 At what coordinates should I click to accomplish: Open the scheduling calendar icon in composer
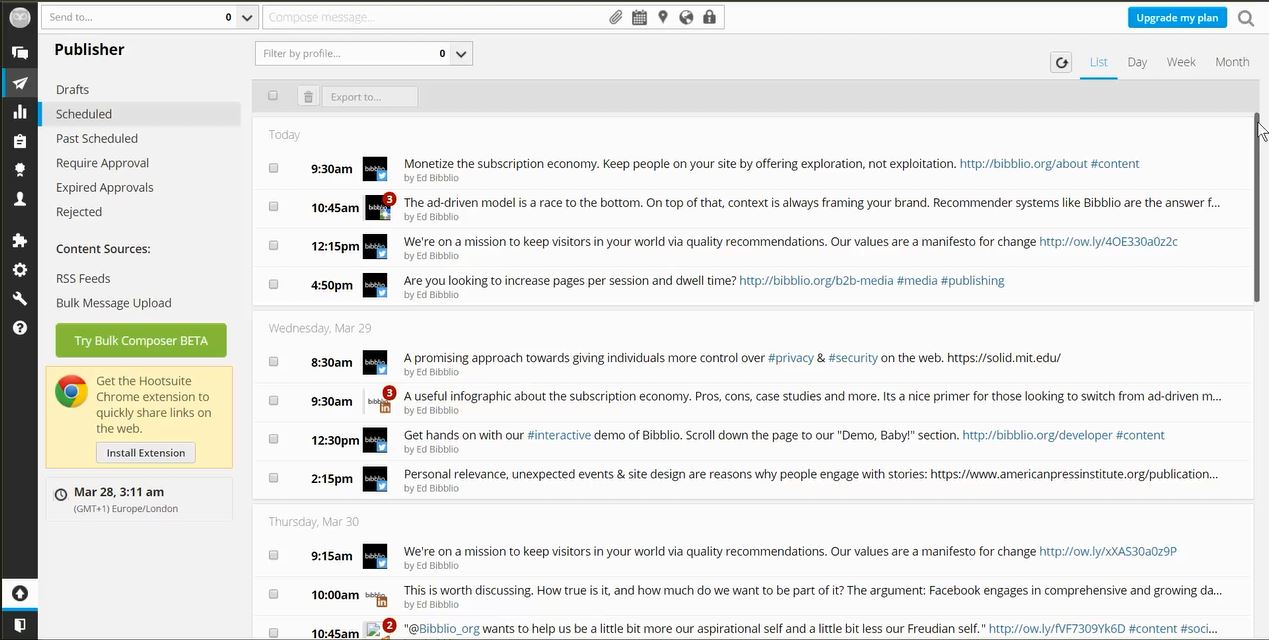[639, 17]
